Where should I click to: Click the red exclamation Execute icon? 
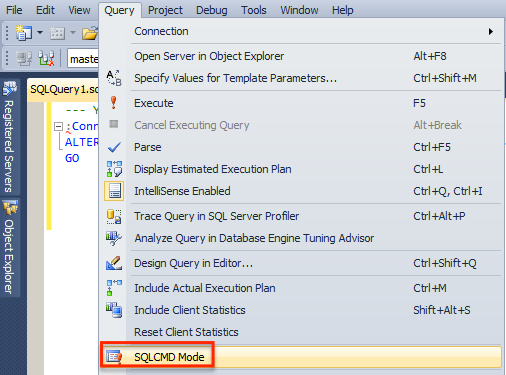(114, 103)
